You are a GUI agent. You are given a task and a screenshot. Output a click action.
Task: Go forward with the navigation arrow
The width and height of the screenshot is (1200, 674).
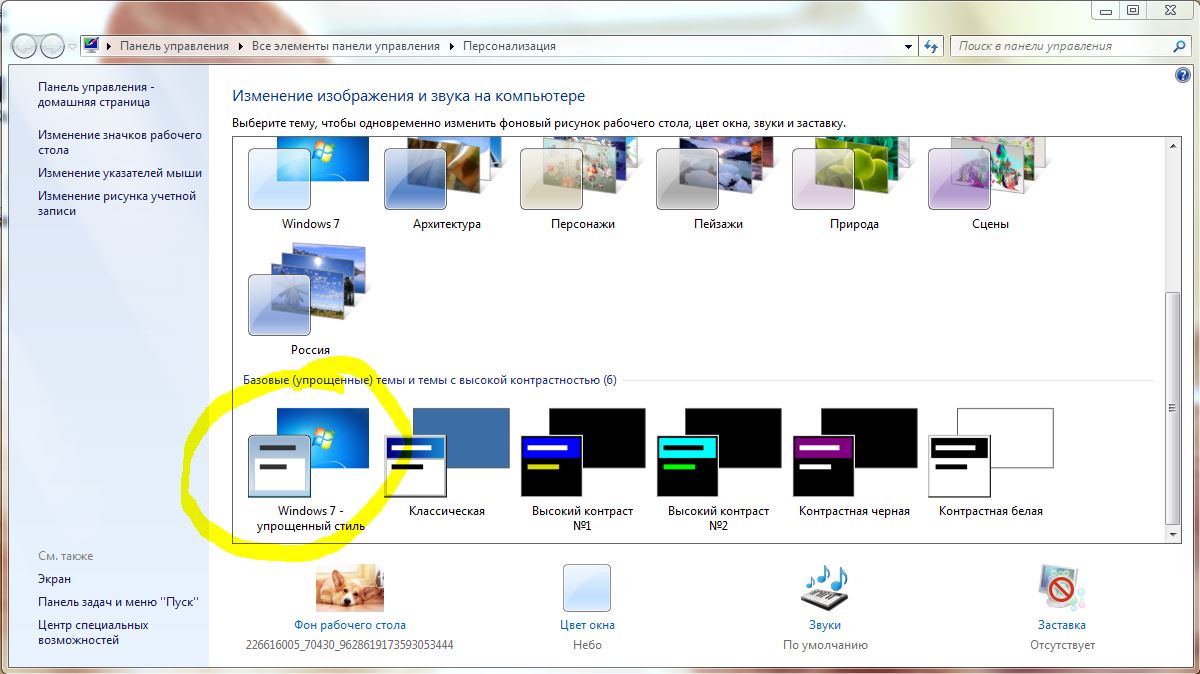(52, 46)
